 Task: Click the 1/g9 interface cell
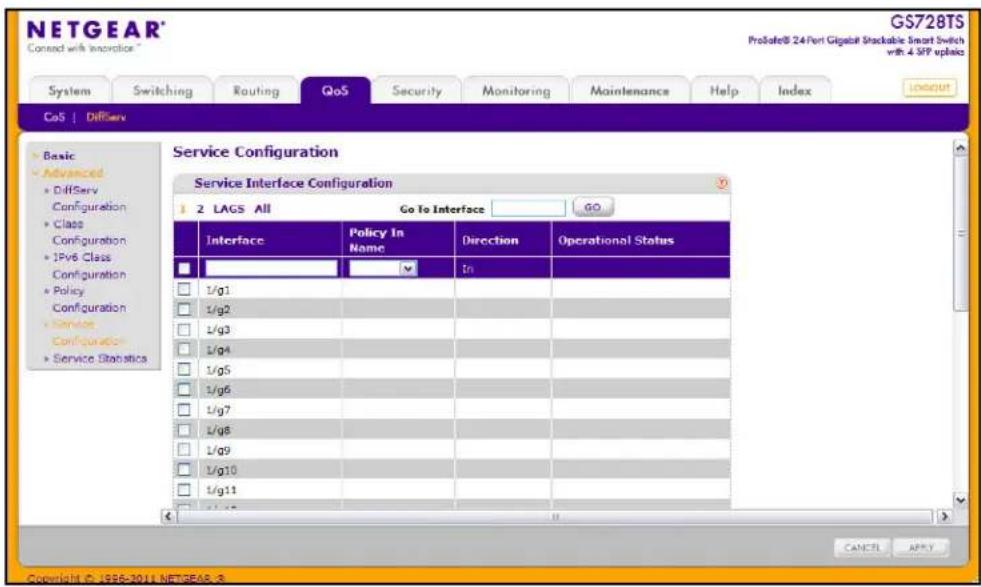(x=270, y=450)
